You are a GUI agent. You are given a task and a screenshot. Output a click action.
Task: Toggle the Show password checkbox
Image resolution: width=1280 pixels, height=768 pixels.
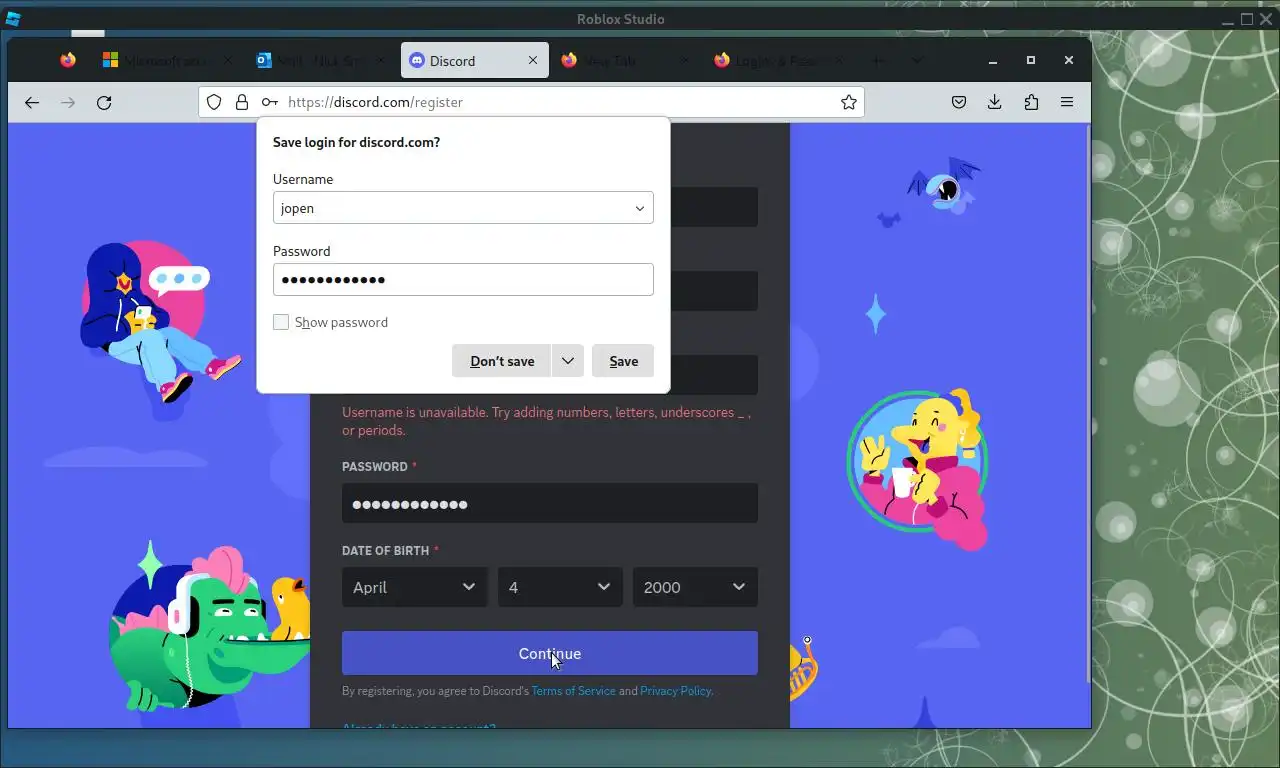281,322
